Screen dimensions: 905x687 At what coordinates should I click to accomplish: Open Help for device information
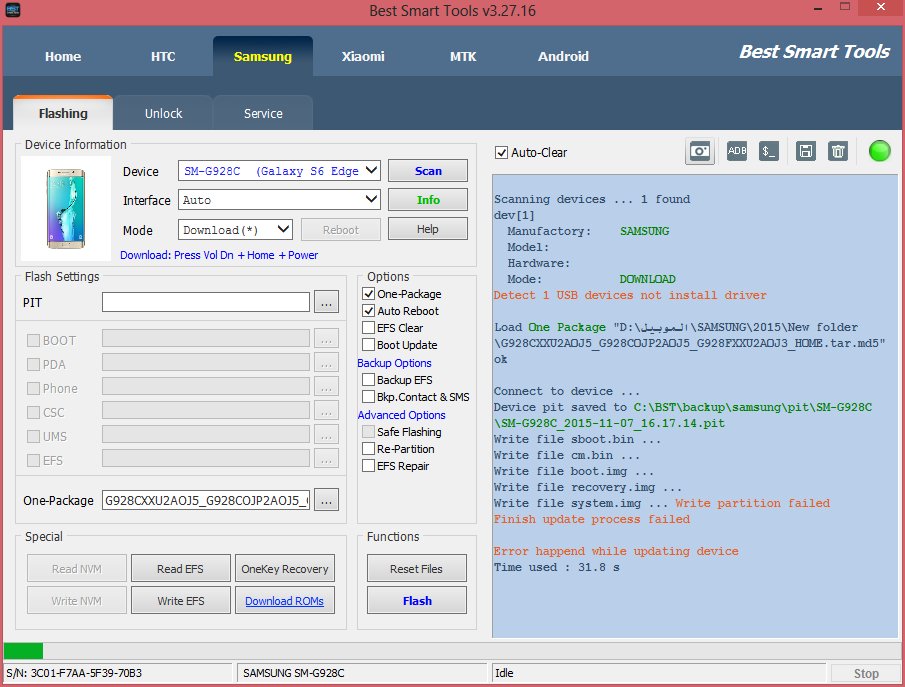(428, 229)
